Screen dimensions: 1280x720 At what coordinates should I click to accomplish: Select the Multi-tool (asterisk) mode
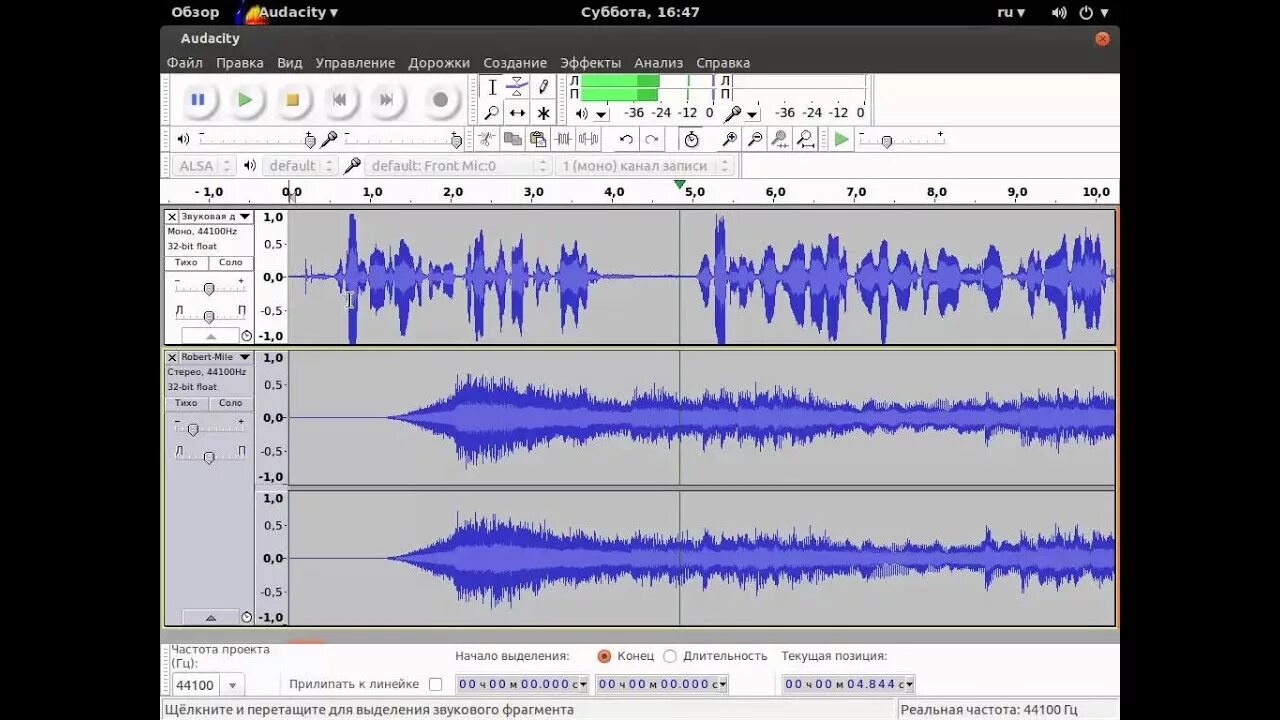[x=543, y=113]
